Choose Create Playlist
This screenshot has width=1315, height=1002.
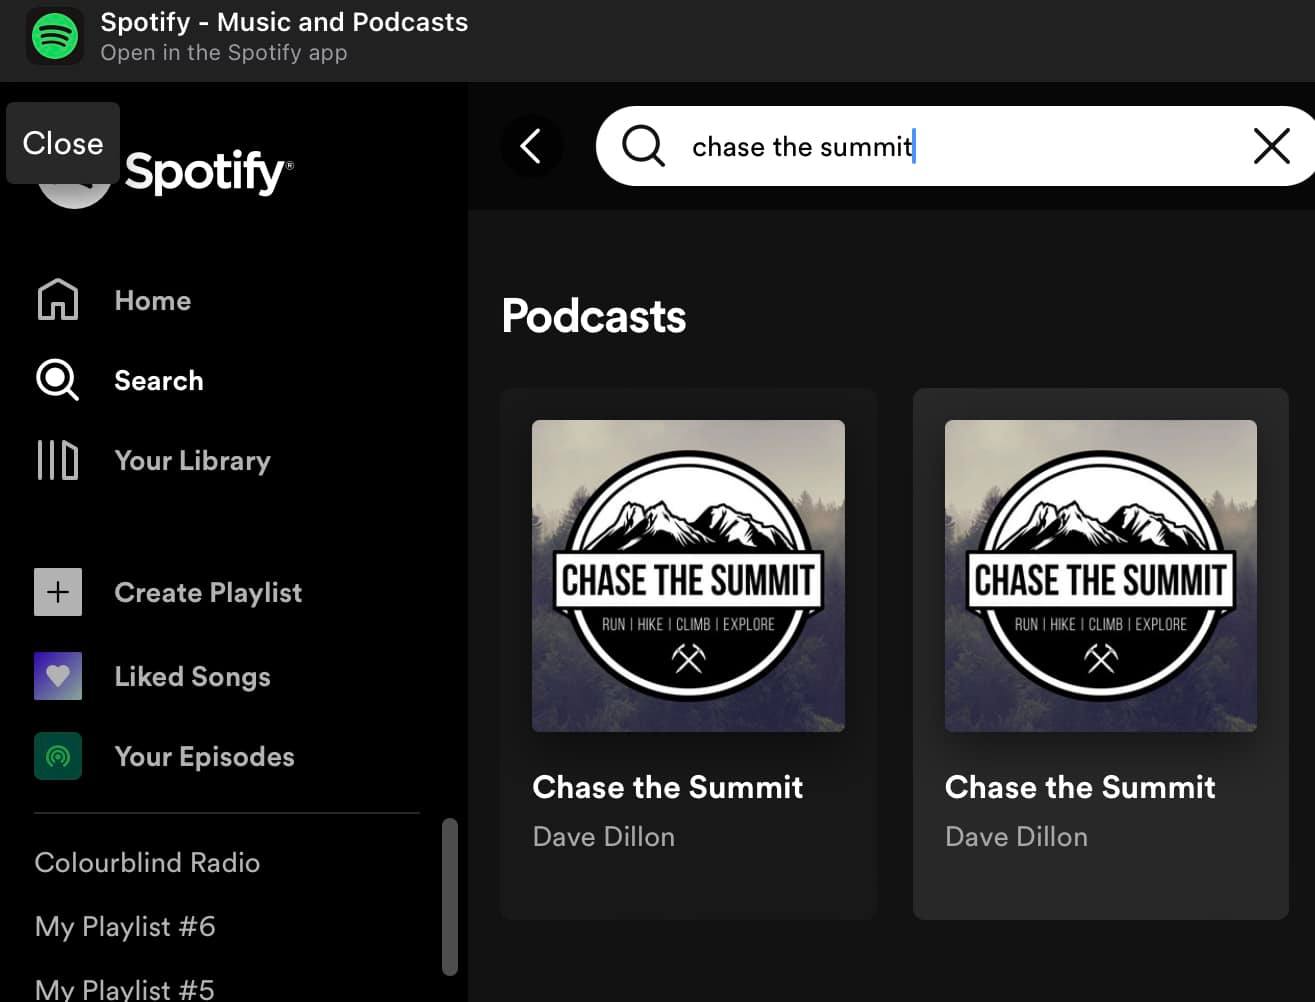pos(208,592)
